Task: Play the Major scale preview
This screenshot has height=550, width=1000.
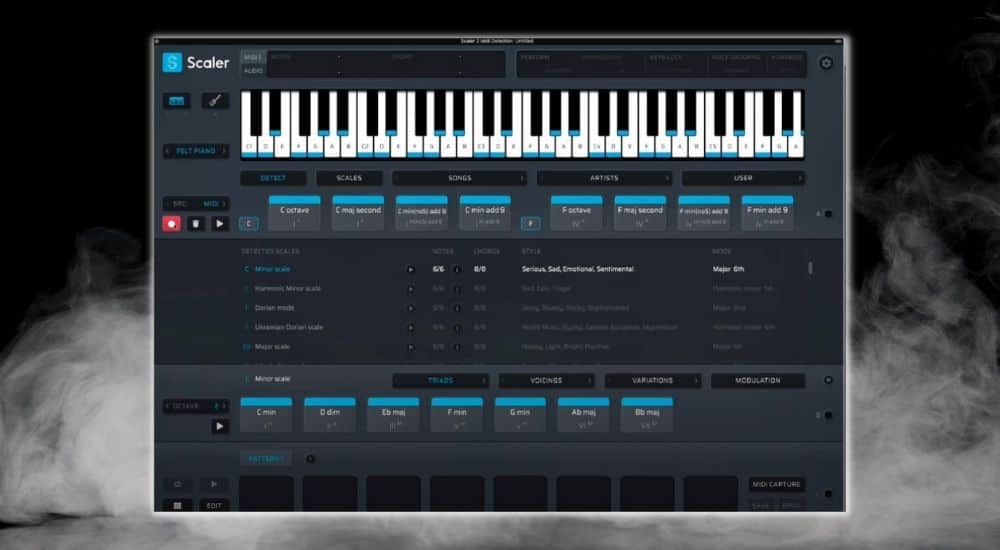Action: 411,347
